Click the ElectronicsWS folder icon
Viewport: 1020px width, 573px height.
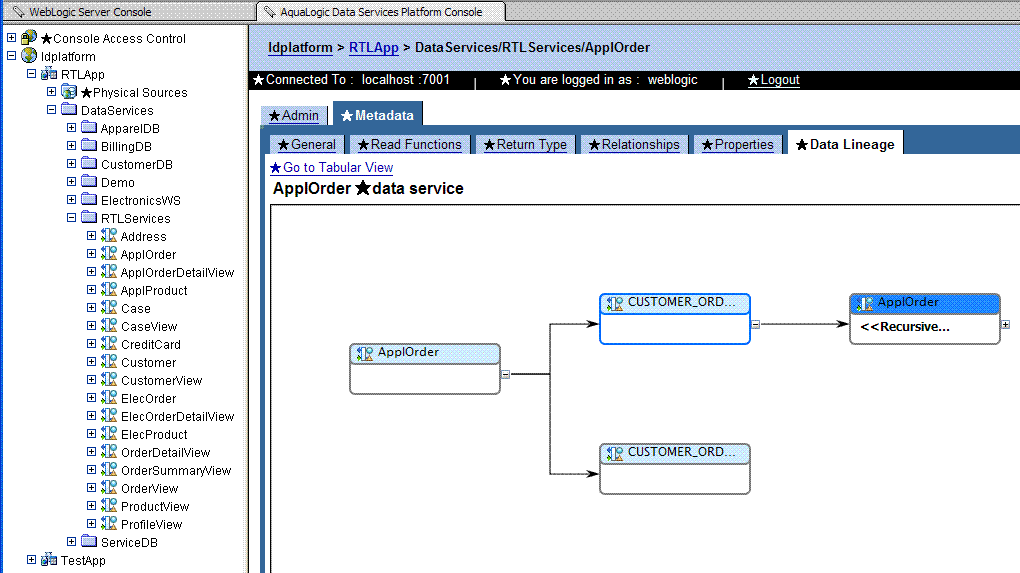(89, 200)
